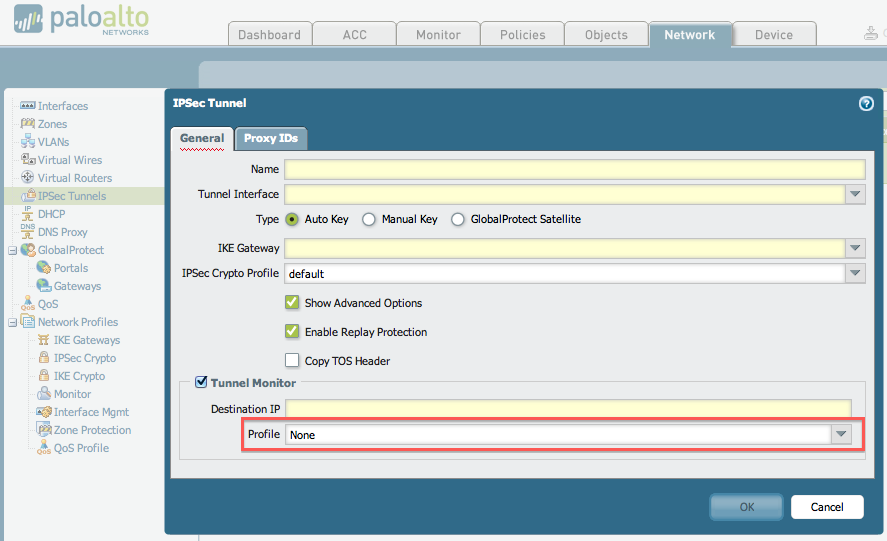Uncheck Enable Replay Protection
The image size is (887, 541).
click(292, 332)
